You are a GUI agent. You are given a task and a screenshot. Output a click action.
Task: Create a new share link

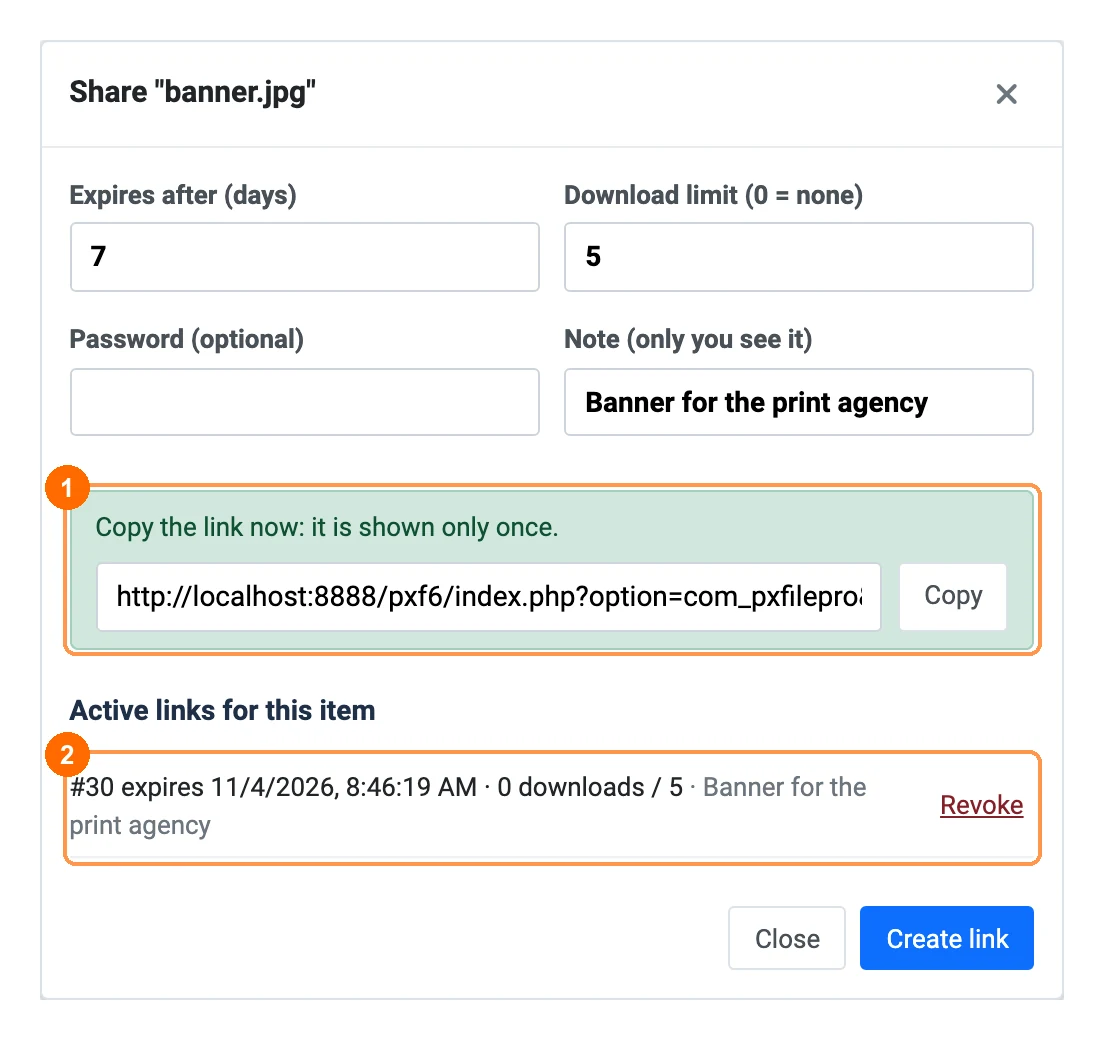[947, 938]
